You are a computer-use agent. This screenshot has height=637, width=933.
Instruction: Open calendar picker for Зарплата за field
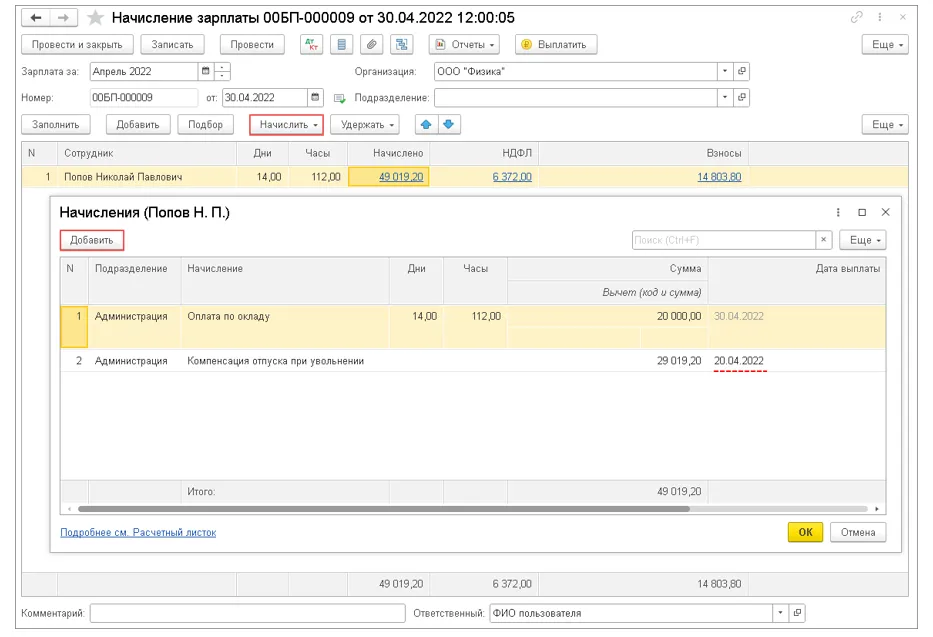[x=206, y=72]
